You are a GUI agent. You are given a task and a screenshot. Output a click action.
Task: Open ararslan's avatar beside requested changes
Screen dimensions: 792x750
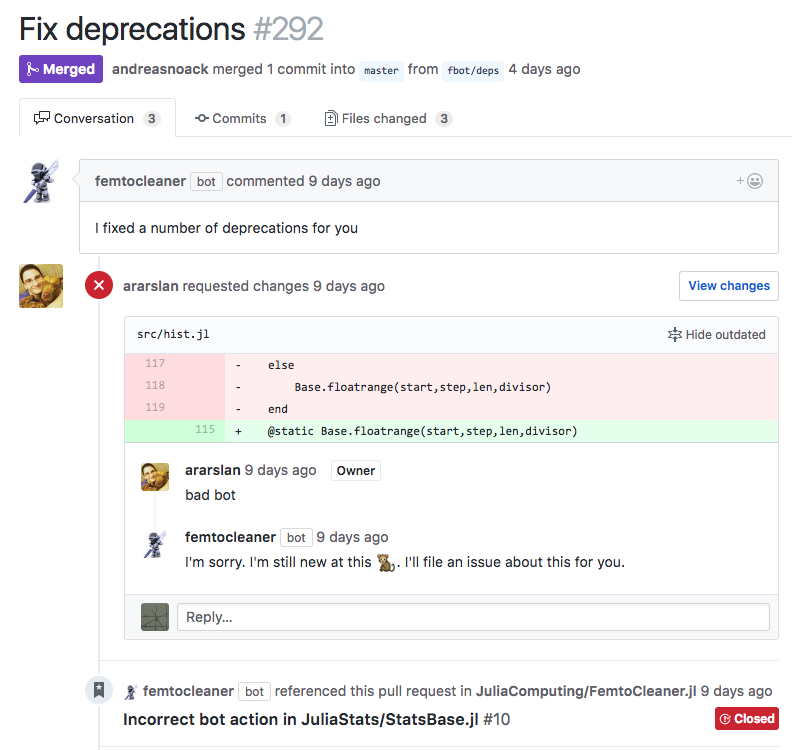(41, 286)
